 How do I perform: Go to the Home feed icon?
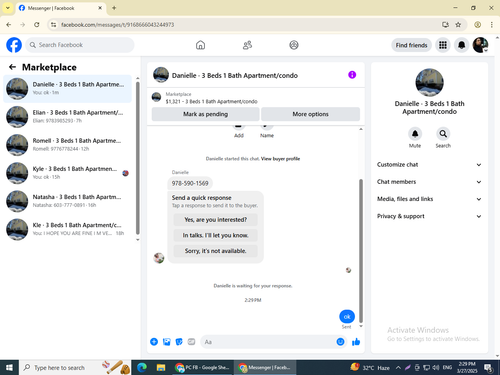pyautogui.click(x=200, y=45)
